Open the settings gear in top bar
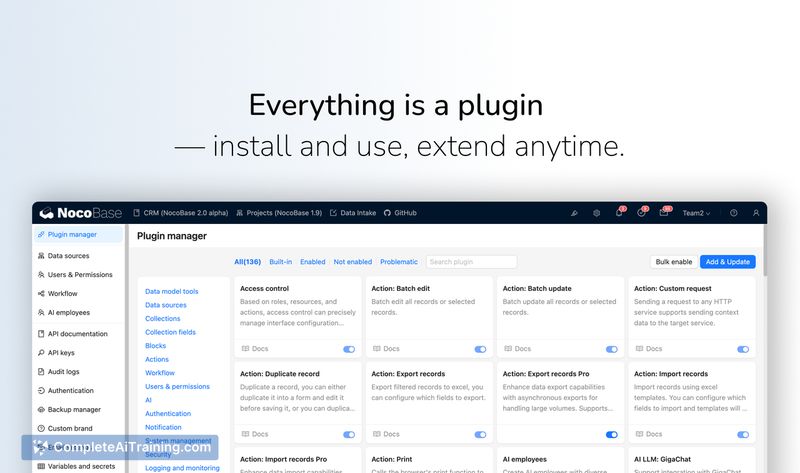 tap(596, 213)
